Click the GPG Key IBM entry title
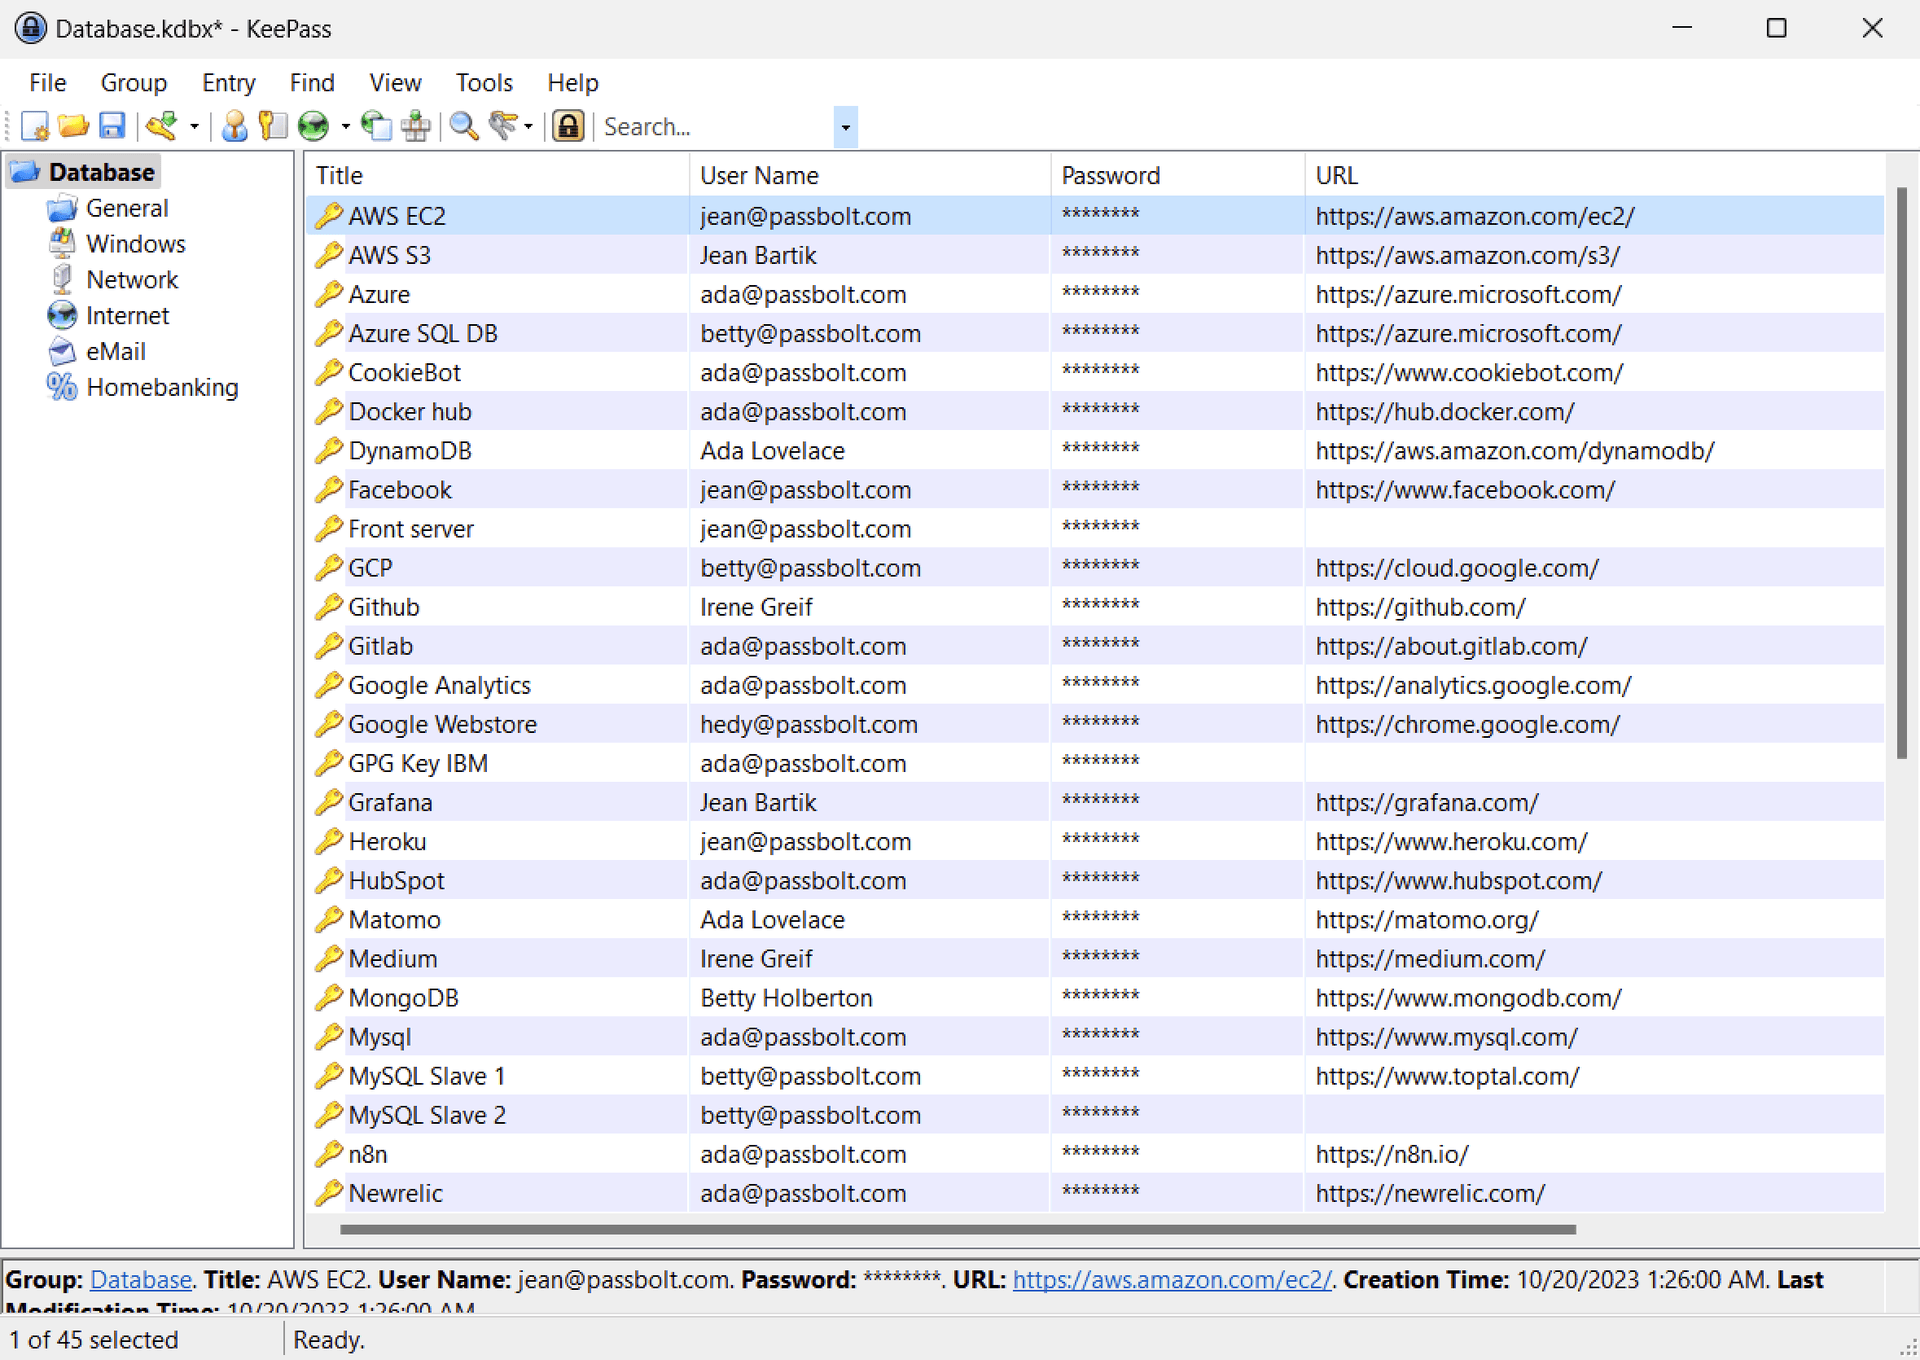Viewport: 1920px width, 1360px height. tap(418, 763)
